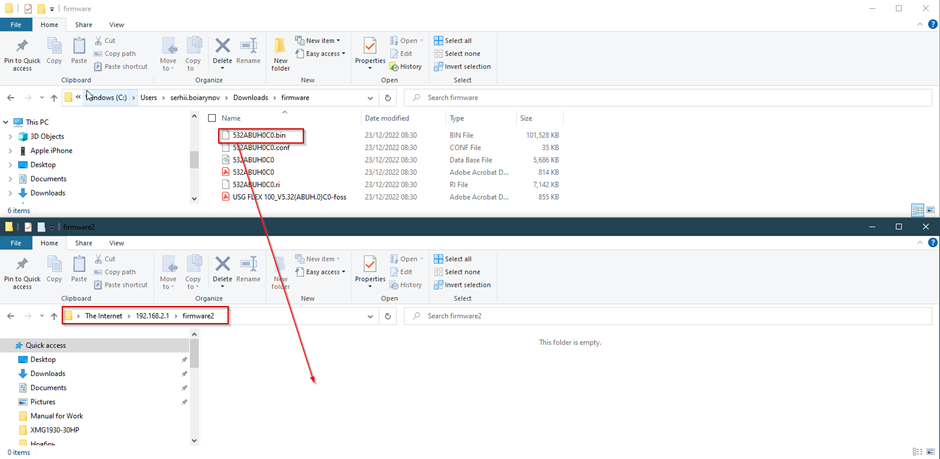Open Easy access dropdown in top firmware window
The width and height of the screenshot is (940, 459).
326,53
